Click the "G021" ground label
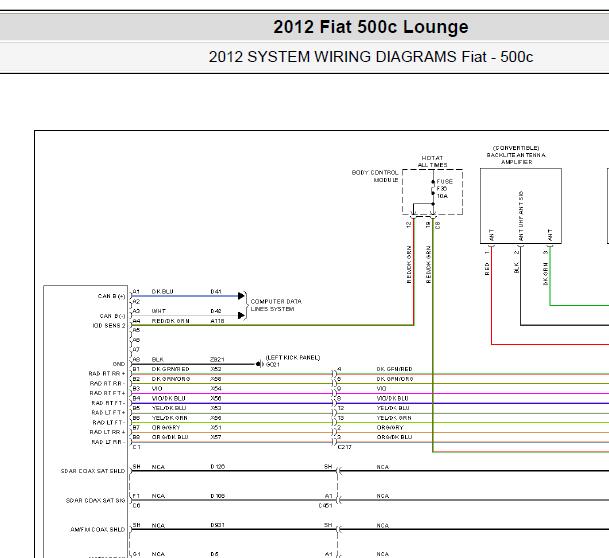The height and width of the screenshot is (558, 609). pyautogui.click(x=273, y=365)
